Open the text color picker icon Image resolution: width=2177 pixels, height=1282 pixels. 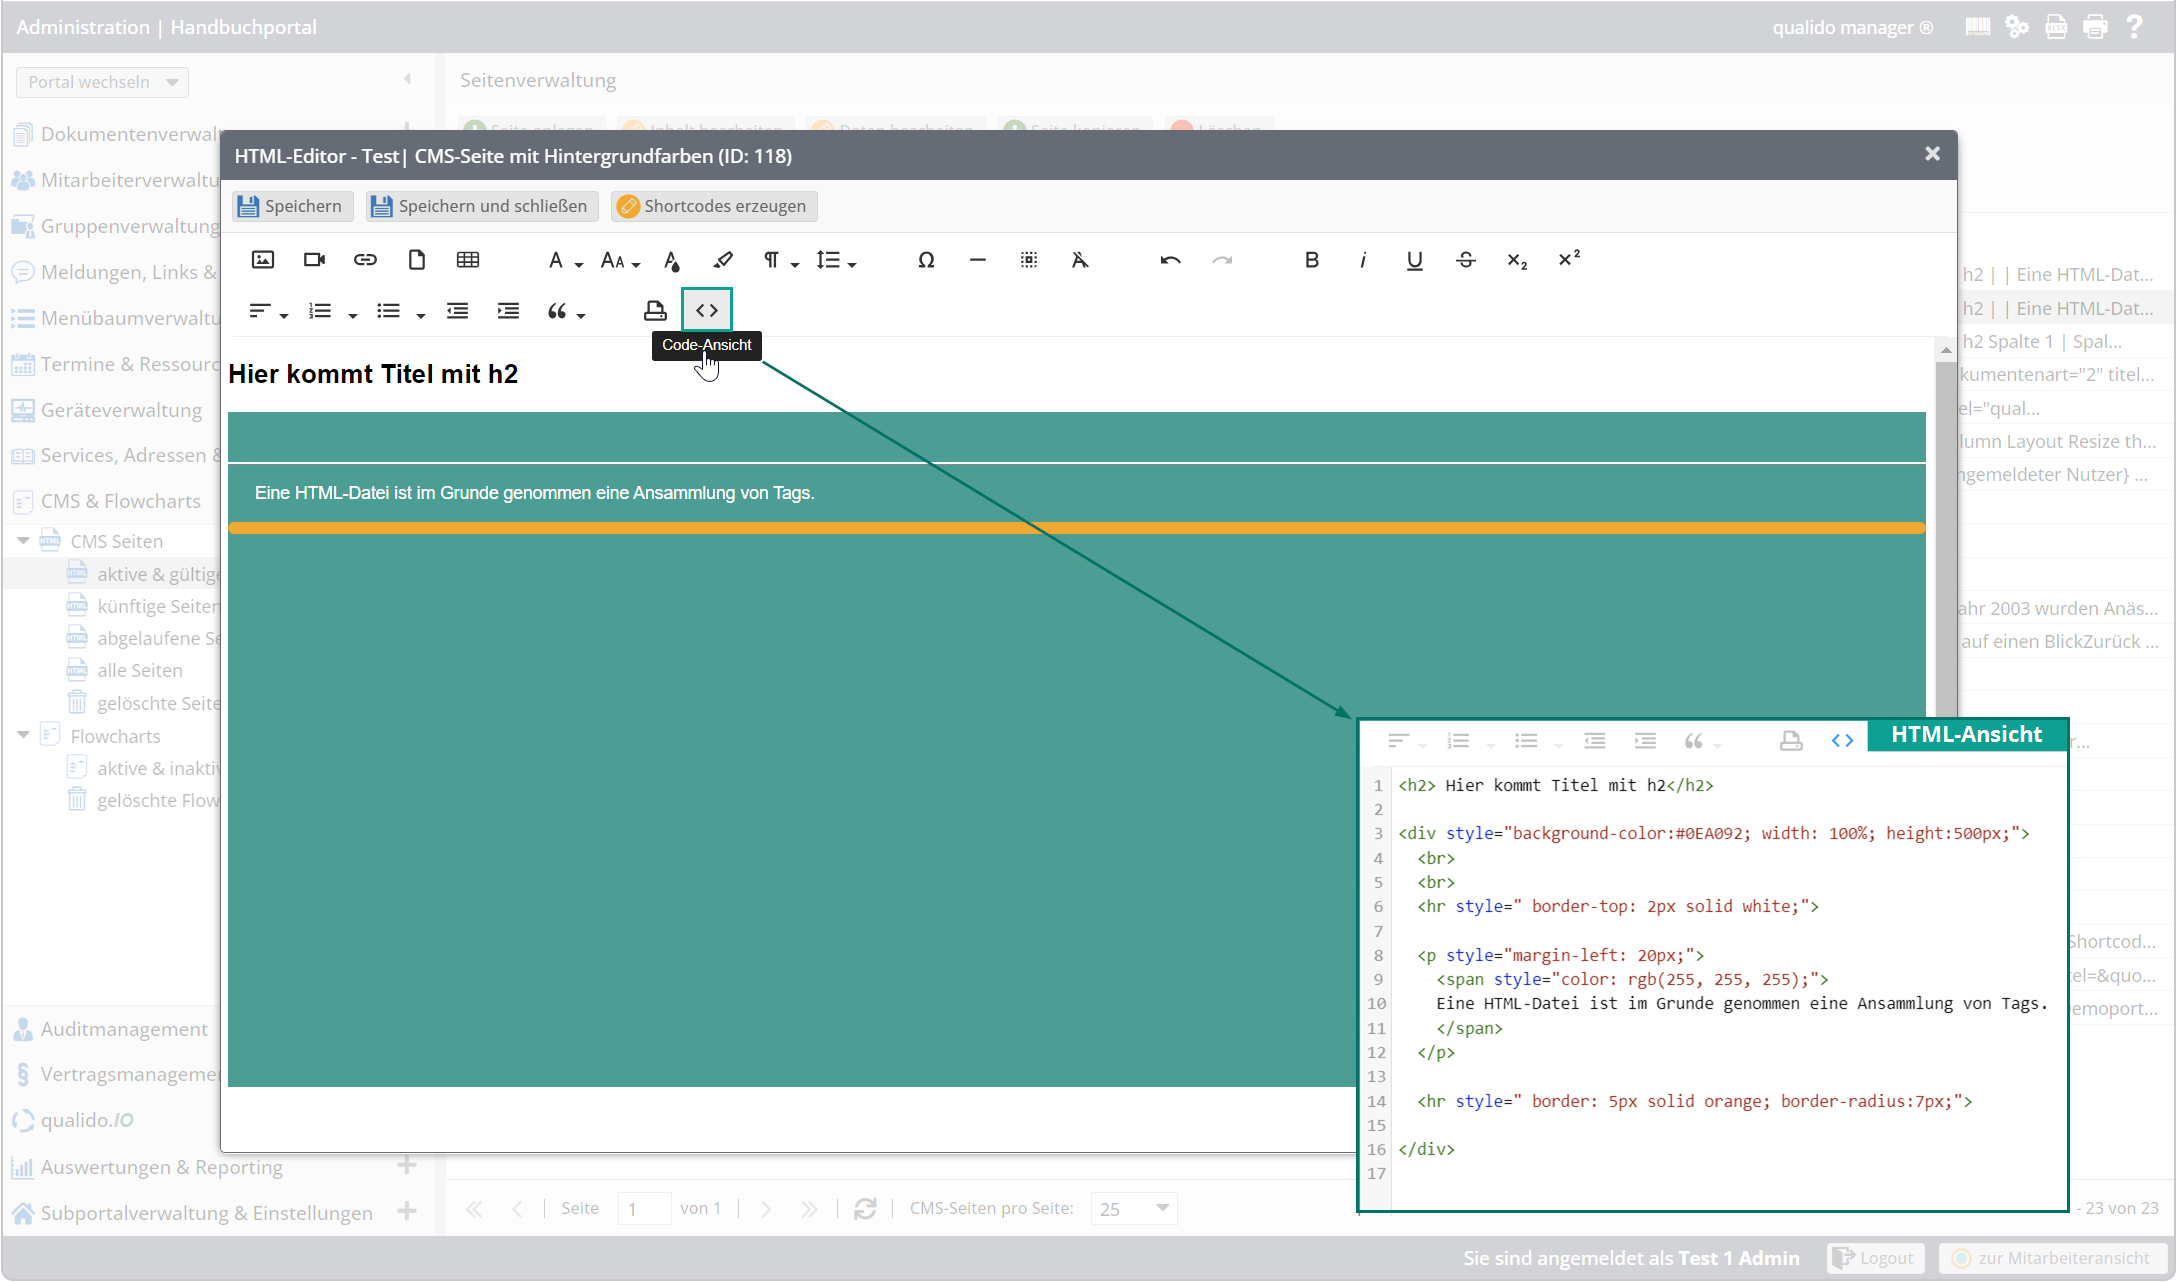(672, 261)
